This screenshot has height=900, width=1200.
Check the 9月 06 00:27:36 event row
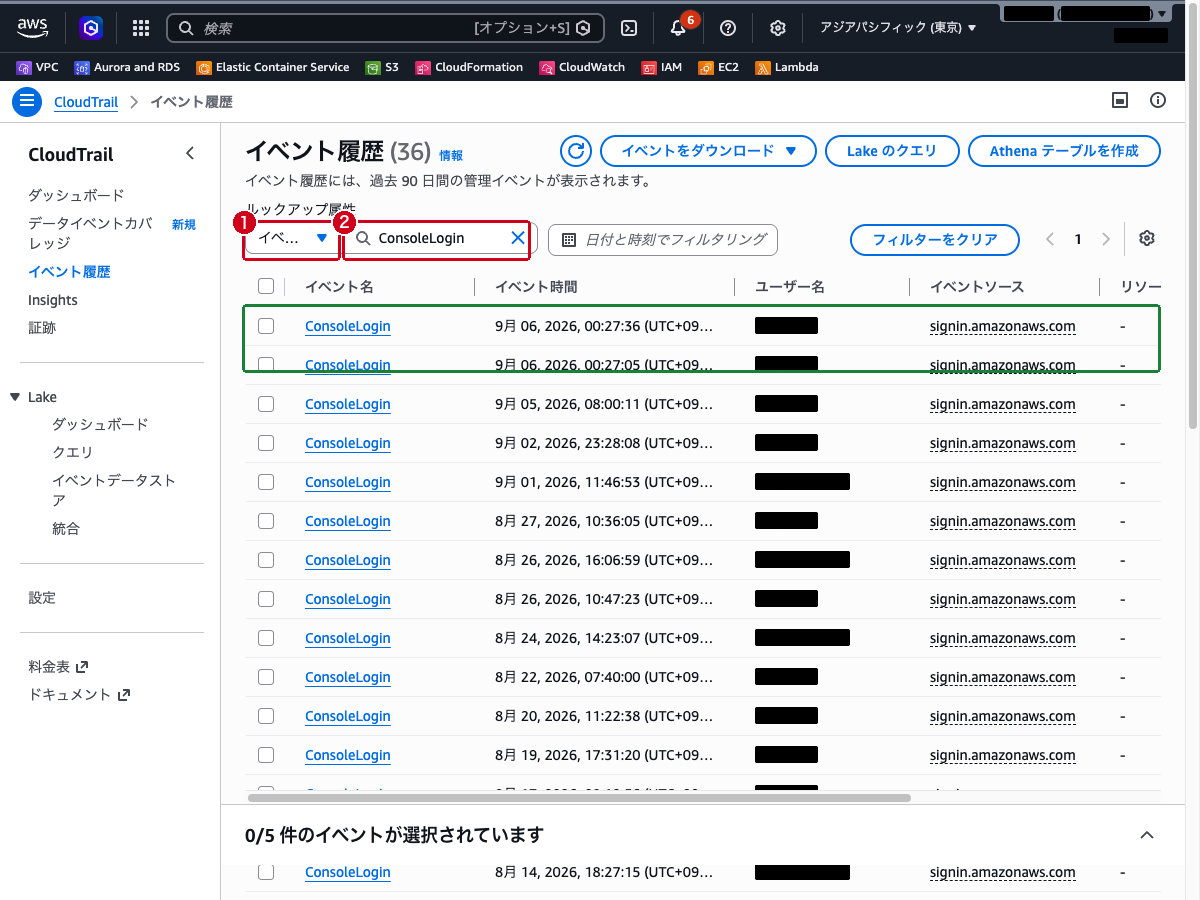(x=266, y=325)
